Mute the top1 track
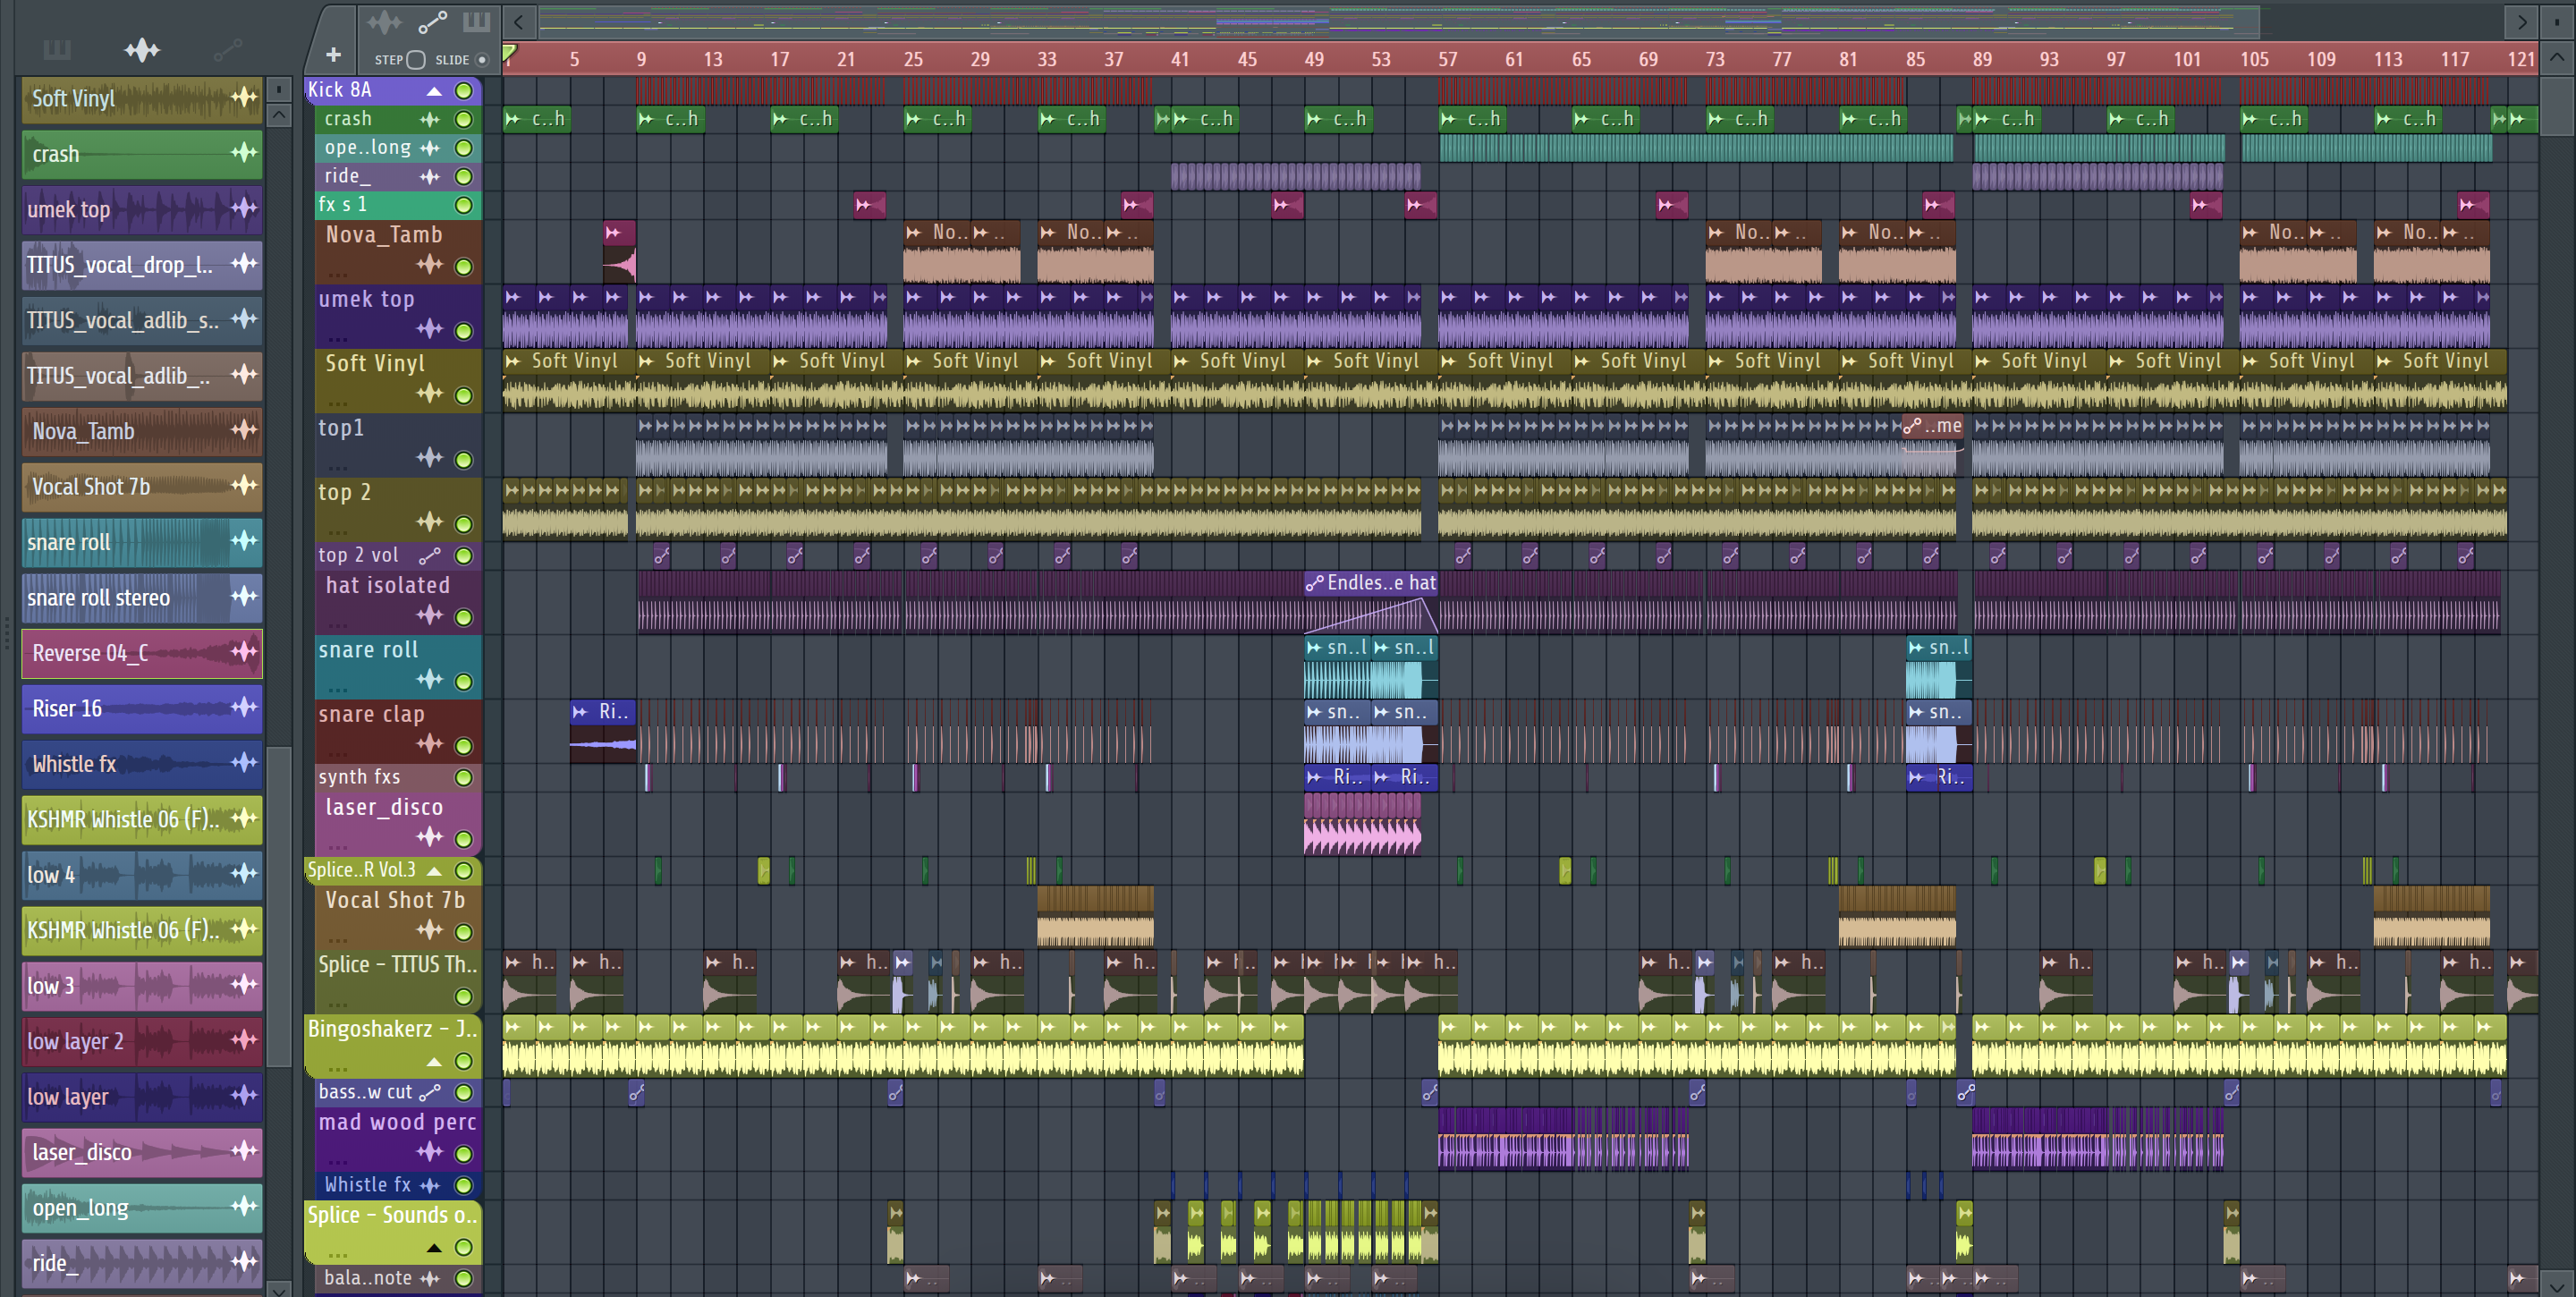This screenshot has width=2576, height=1297. point(464,459)
